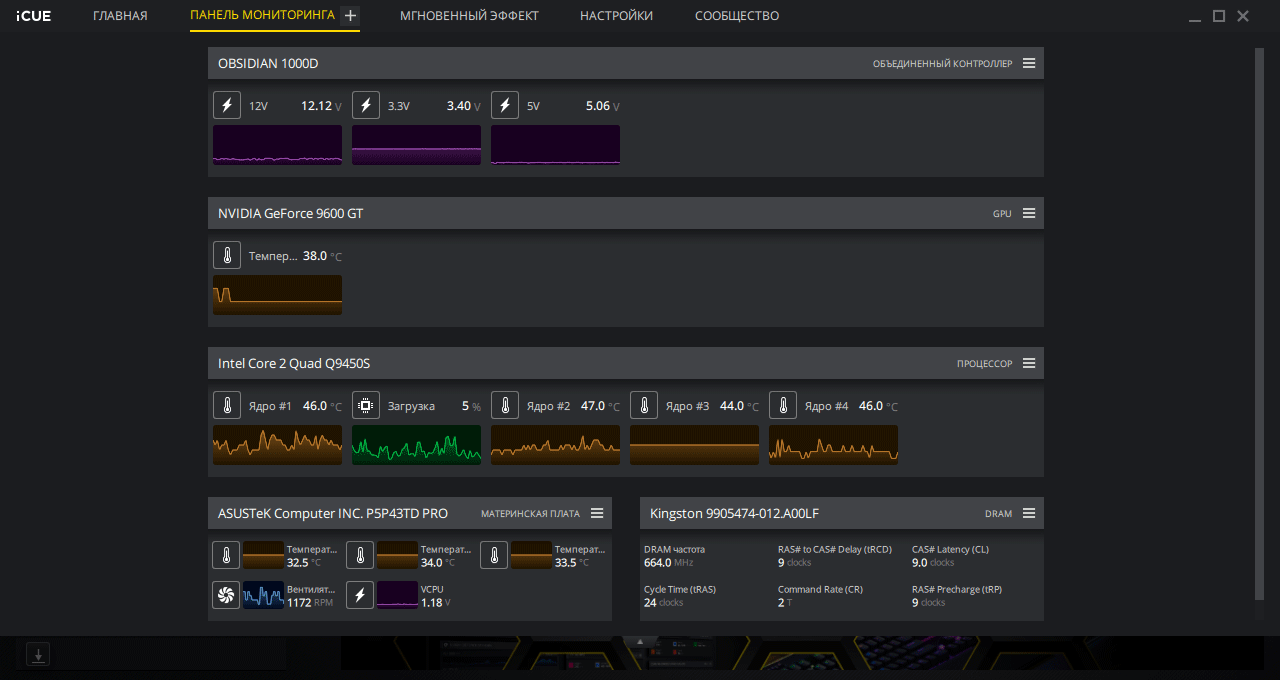Open the Intel Core 2 Quad panel menu
The height and width of the screenshot is (680, 1280).
pyautogui.click(x=1029, y=363)
